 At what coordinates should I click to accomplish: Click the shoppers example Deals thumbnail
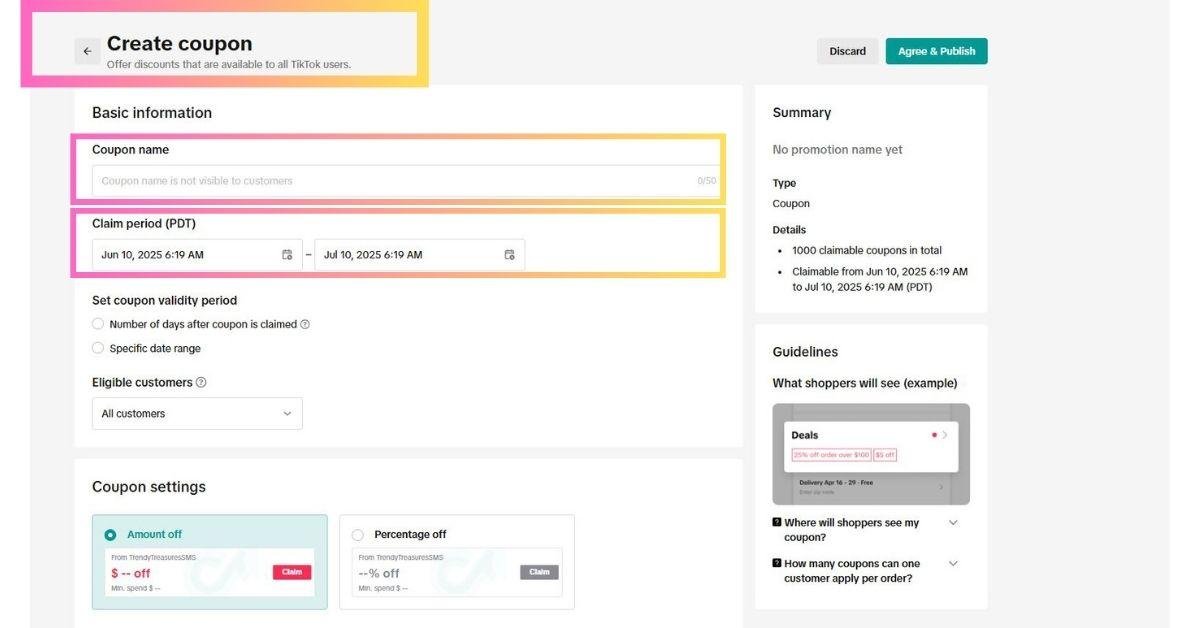pos(871,454)
